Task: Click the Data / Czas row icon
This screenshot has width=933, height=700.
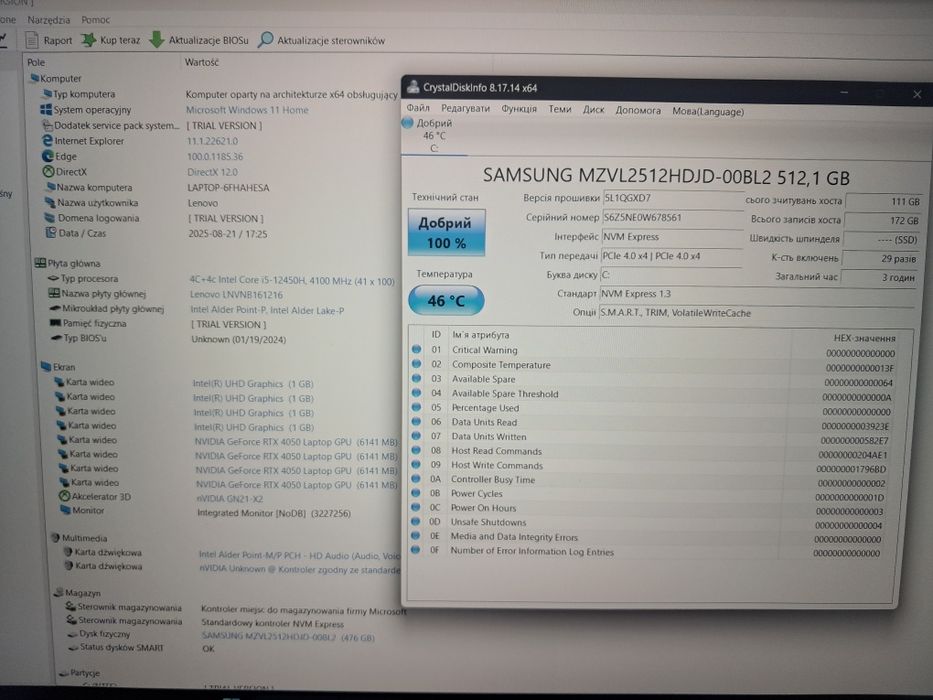Action: pyautogui.click(x=51, y=233)
